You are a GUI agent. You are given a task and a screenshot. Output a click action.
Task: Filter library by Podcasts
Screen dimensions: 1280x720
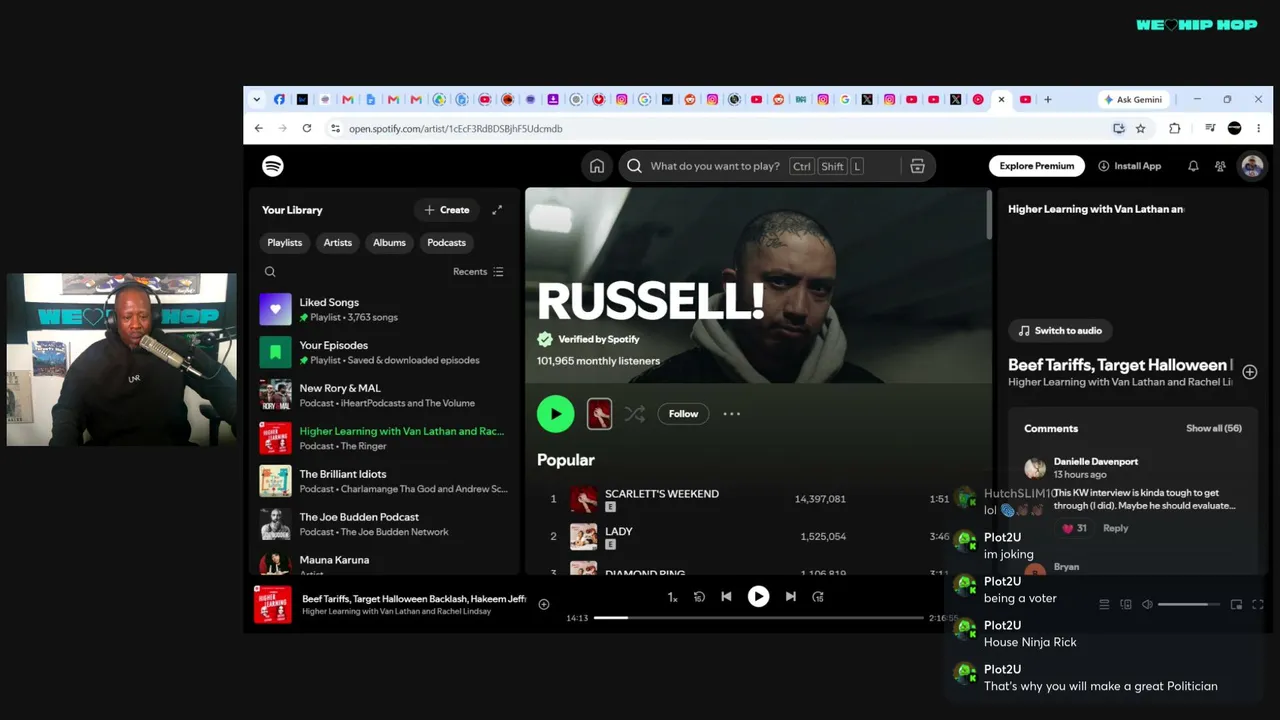(446, 243)
